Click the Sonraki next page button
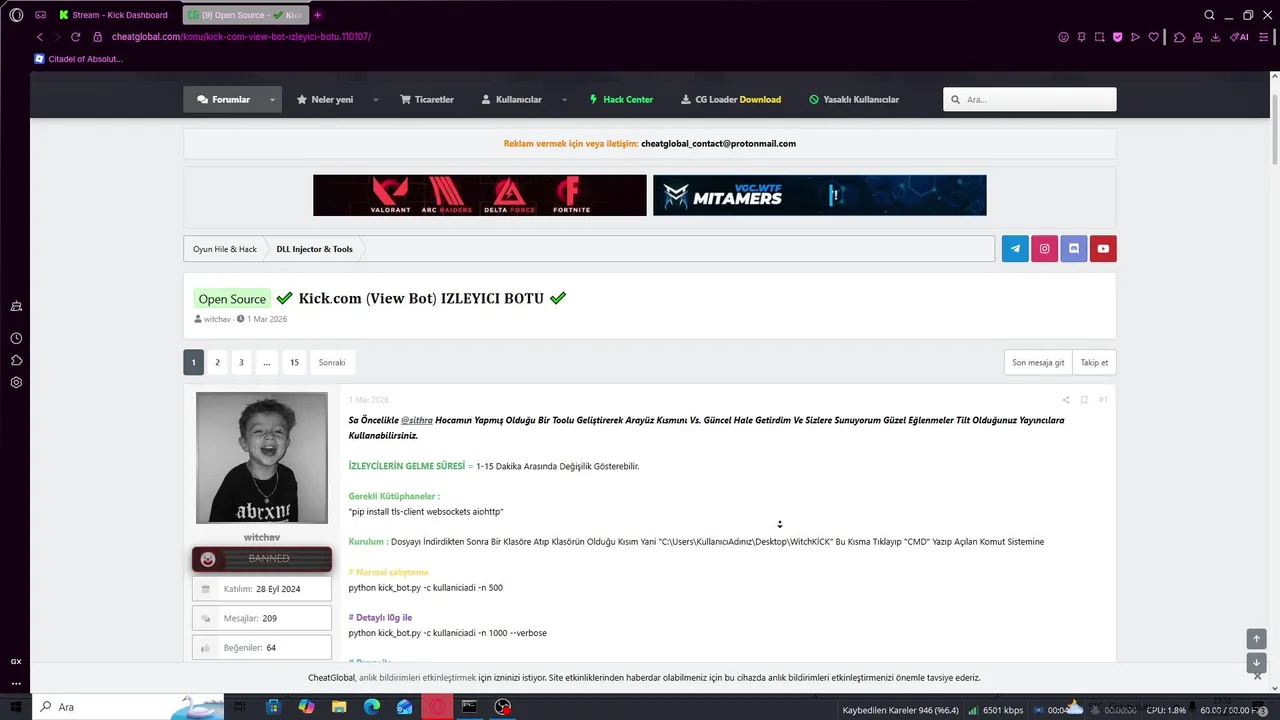Viewport: 1280px width, 720px height. pos(332,362)
